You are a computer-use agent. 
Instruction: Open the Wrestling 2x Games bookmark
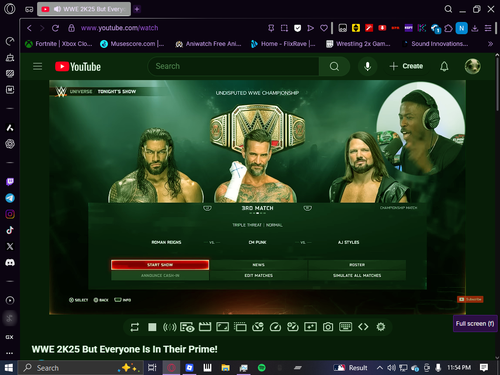point(358,44)
